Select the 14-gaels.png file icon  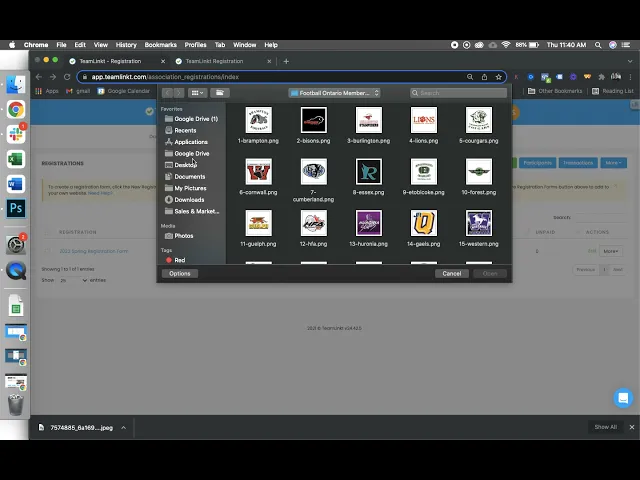(424, 223)
